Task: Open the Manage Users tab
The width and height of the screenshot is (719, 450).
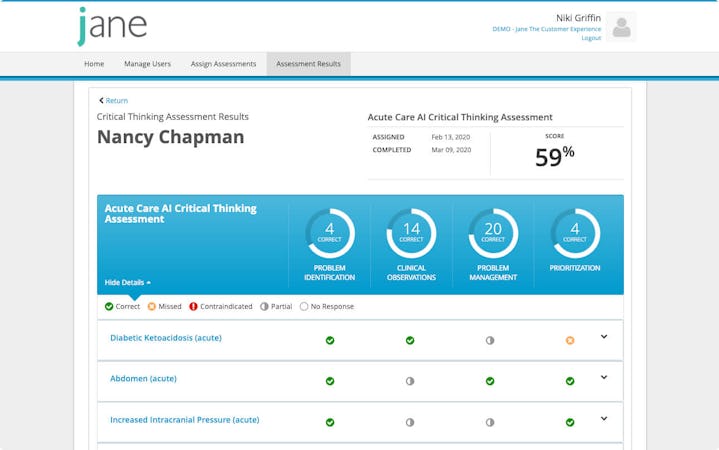Action: point(147,64)
